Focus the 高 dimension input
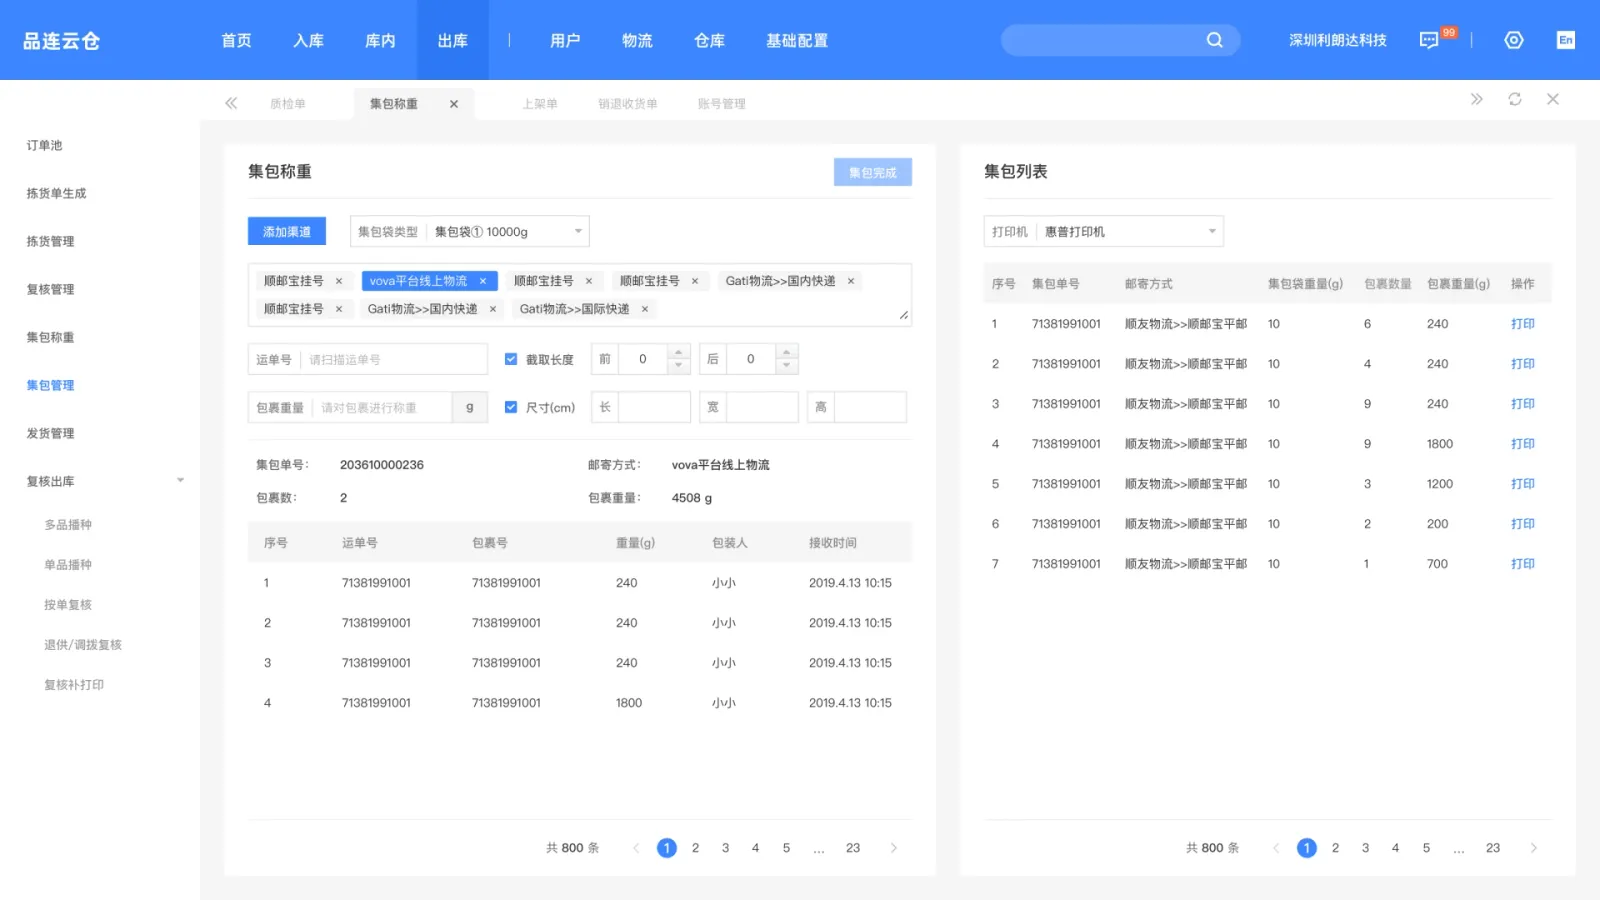Image resolution: width=1600 pixels, height=900 pixels. [x=871, y=407]
